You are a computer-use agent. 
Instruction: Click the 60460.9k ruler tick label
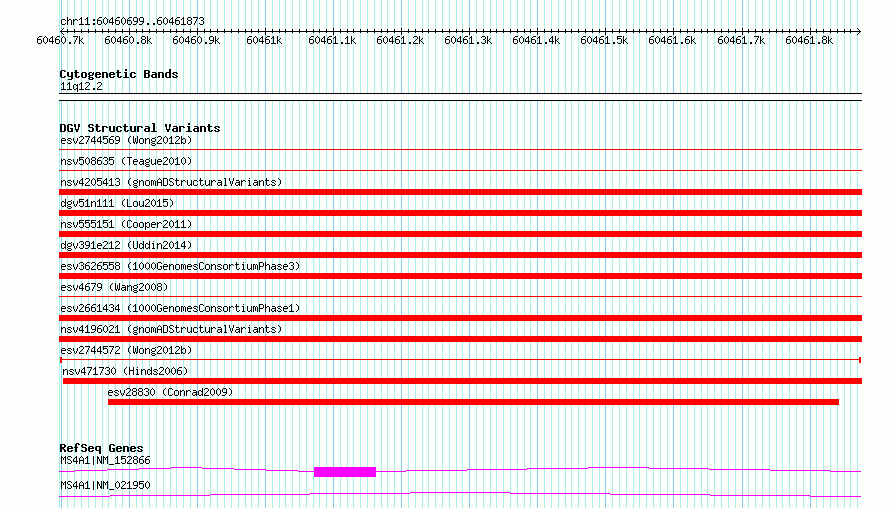click(196, 40)
